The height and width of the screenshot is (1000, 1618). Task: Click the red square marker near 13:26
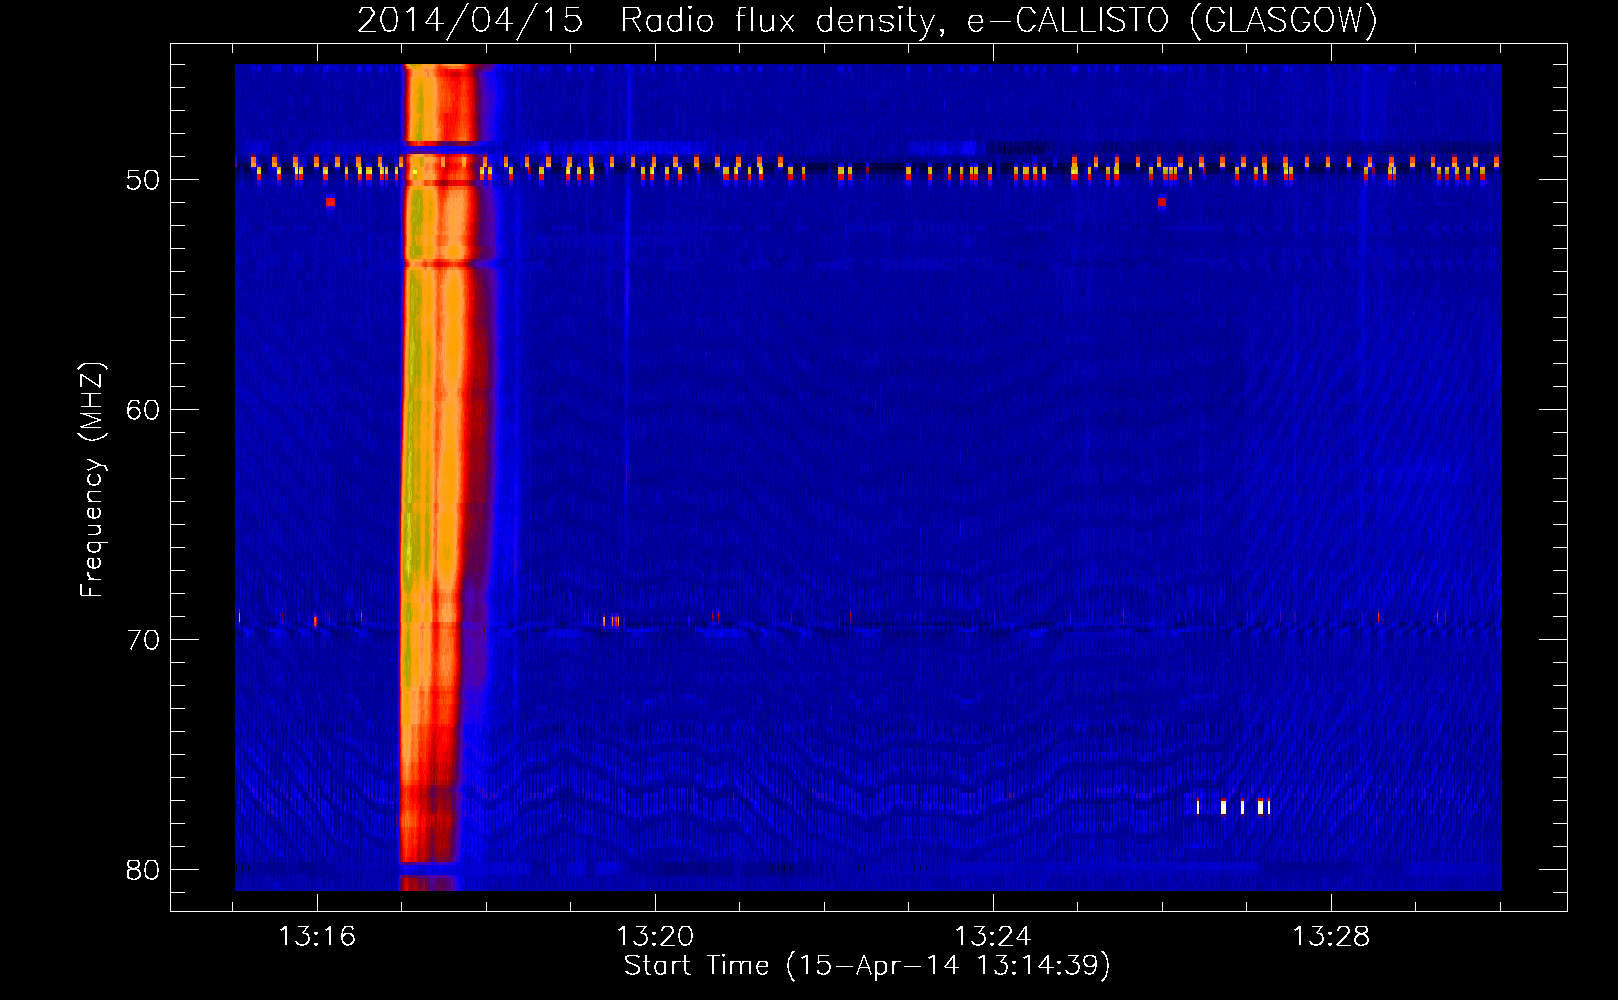[1161, 202]
